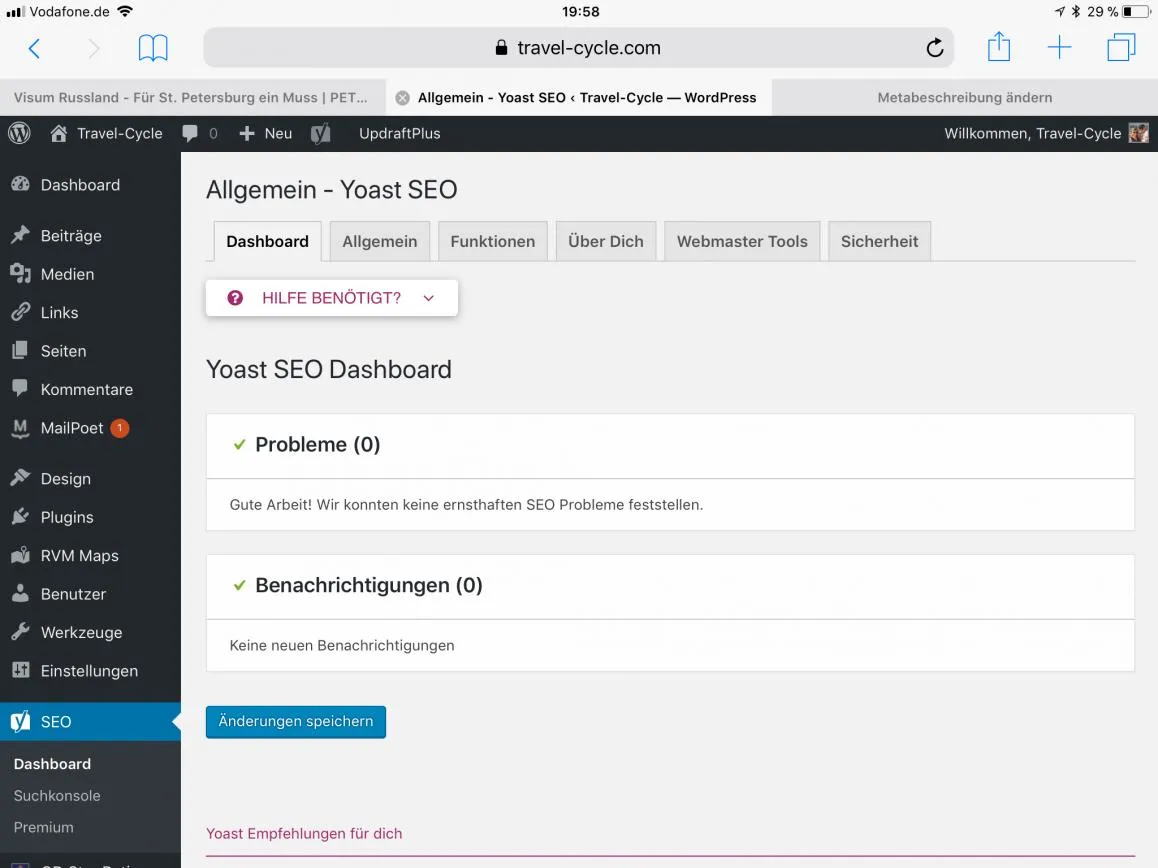The width and height of the screenshot is (1158, 868).
Task: Tap Safari back arrow
Action: (x=34, y=49)
